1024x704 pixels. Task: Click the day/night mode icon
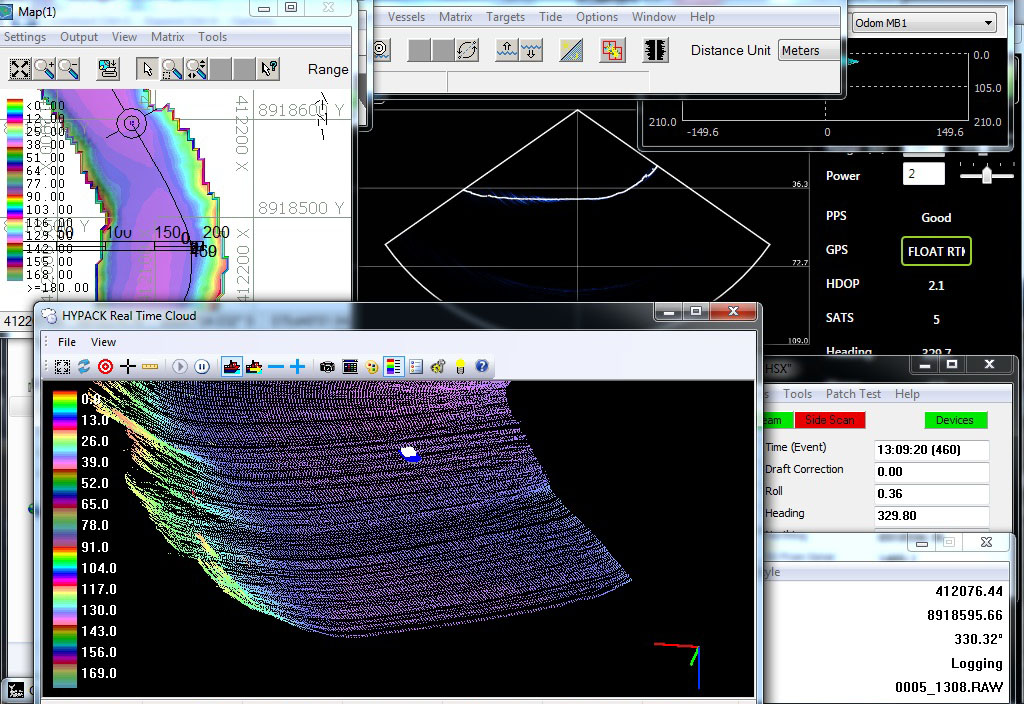click(x=571, y=50)
